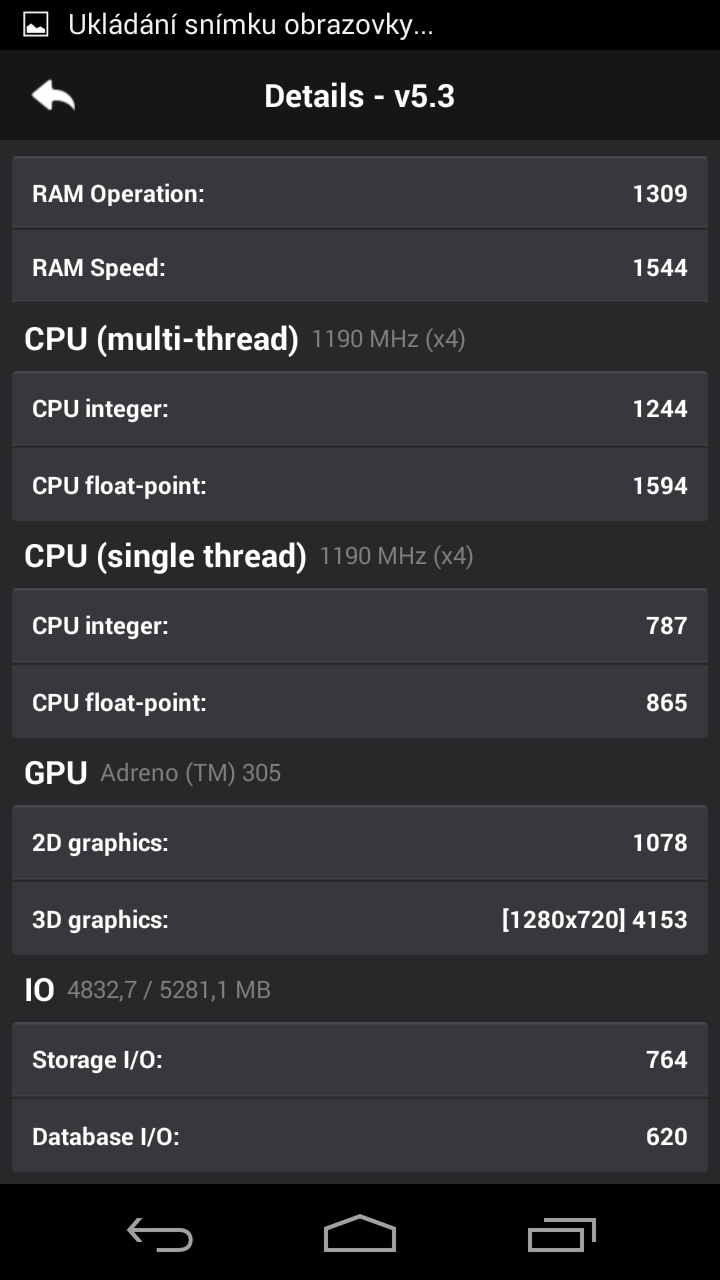Tap single thread CPU integer row
Viewport: 720px width, 1280px height.
(360, 626)
